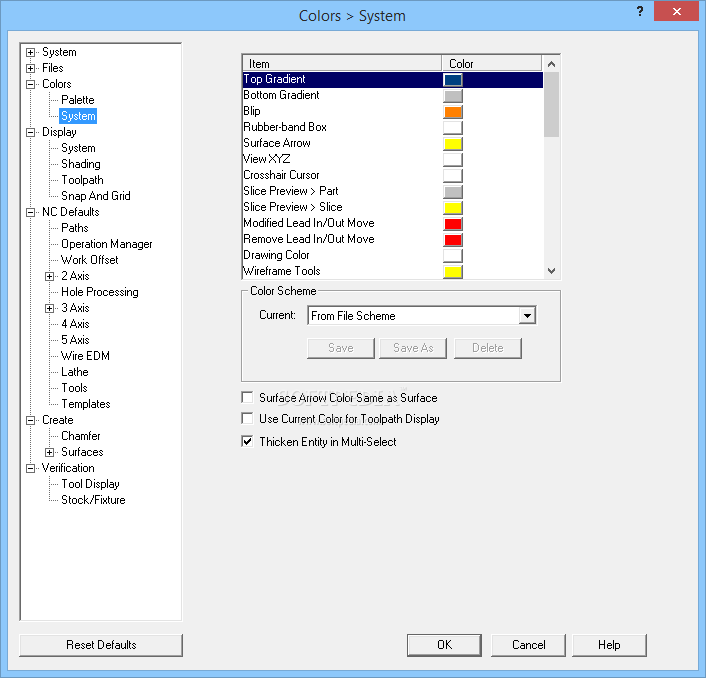Click the Modified Lead In/Out Move red swatch
Viewport: 706px width, 678px height.
[453, 224]
